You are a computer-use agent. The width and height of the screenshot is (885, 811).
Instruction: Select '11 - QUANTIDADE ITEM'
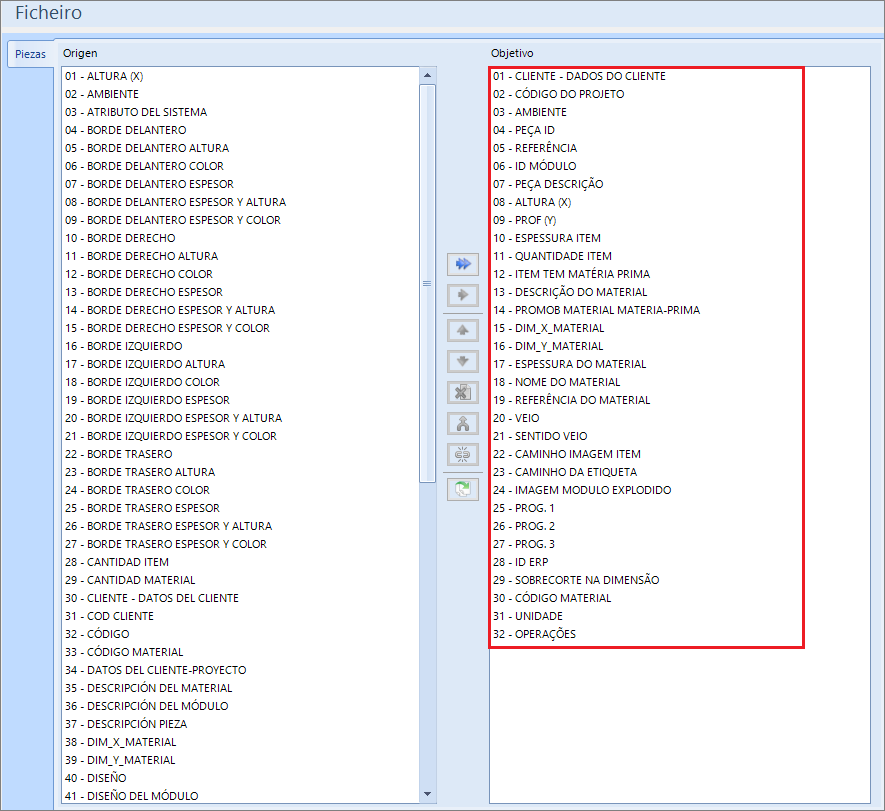pos(553,256)
